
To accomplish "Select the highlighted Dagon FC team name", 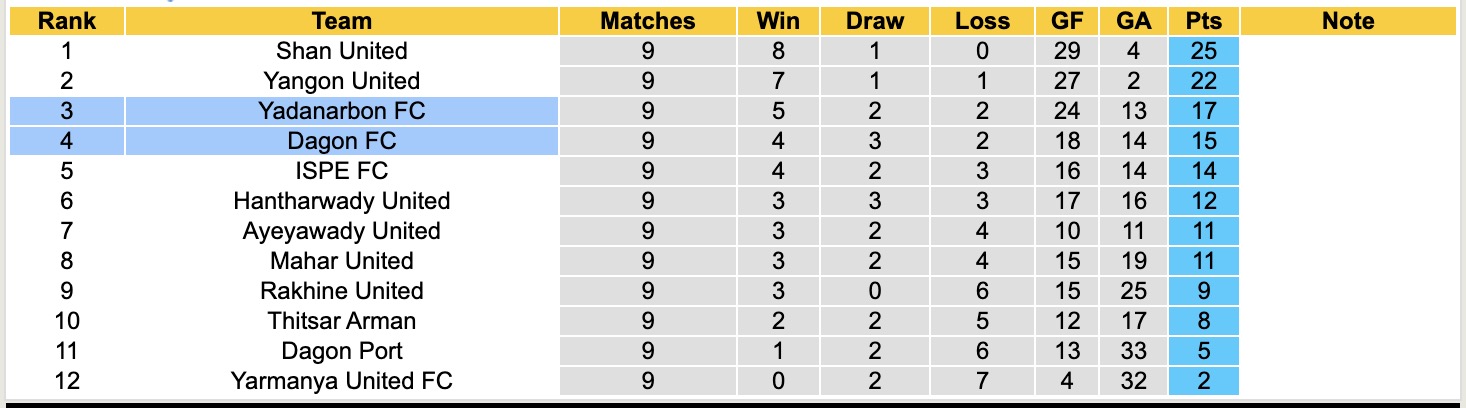I will (341, 141).
